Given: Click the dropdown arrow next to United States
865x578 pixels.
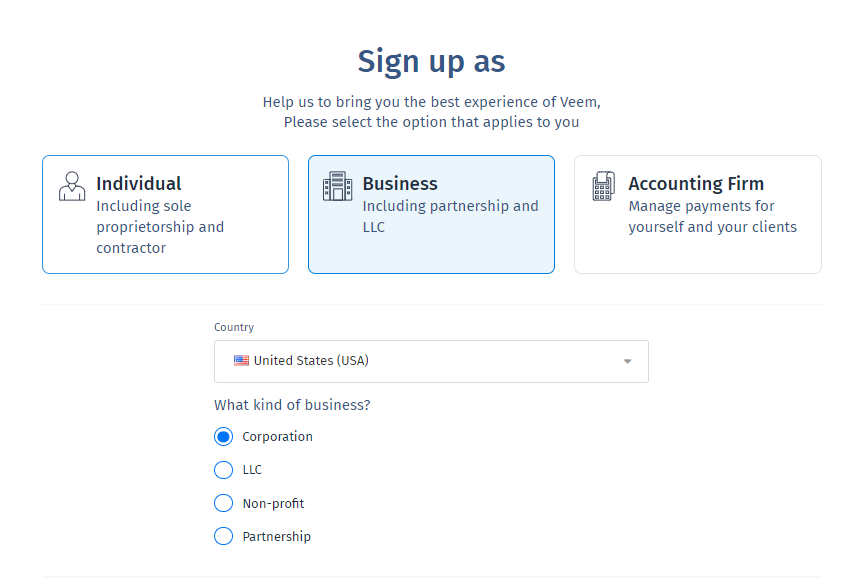Looking at the screenshot, I should point(627,361).
